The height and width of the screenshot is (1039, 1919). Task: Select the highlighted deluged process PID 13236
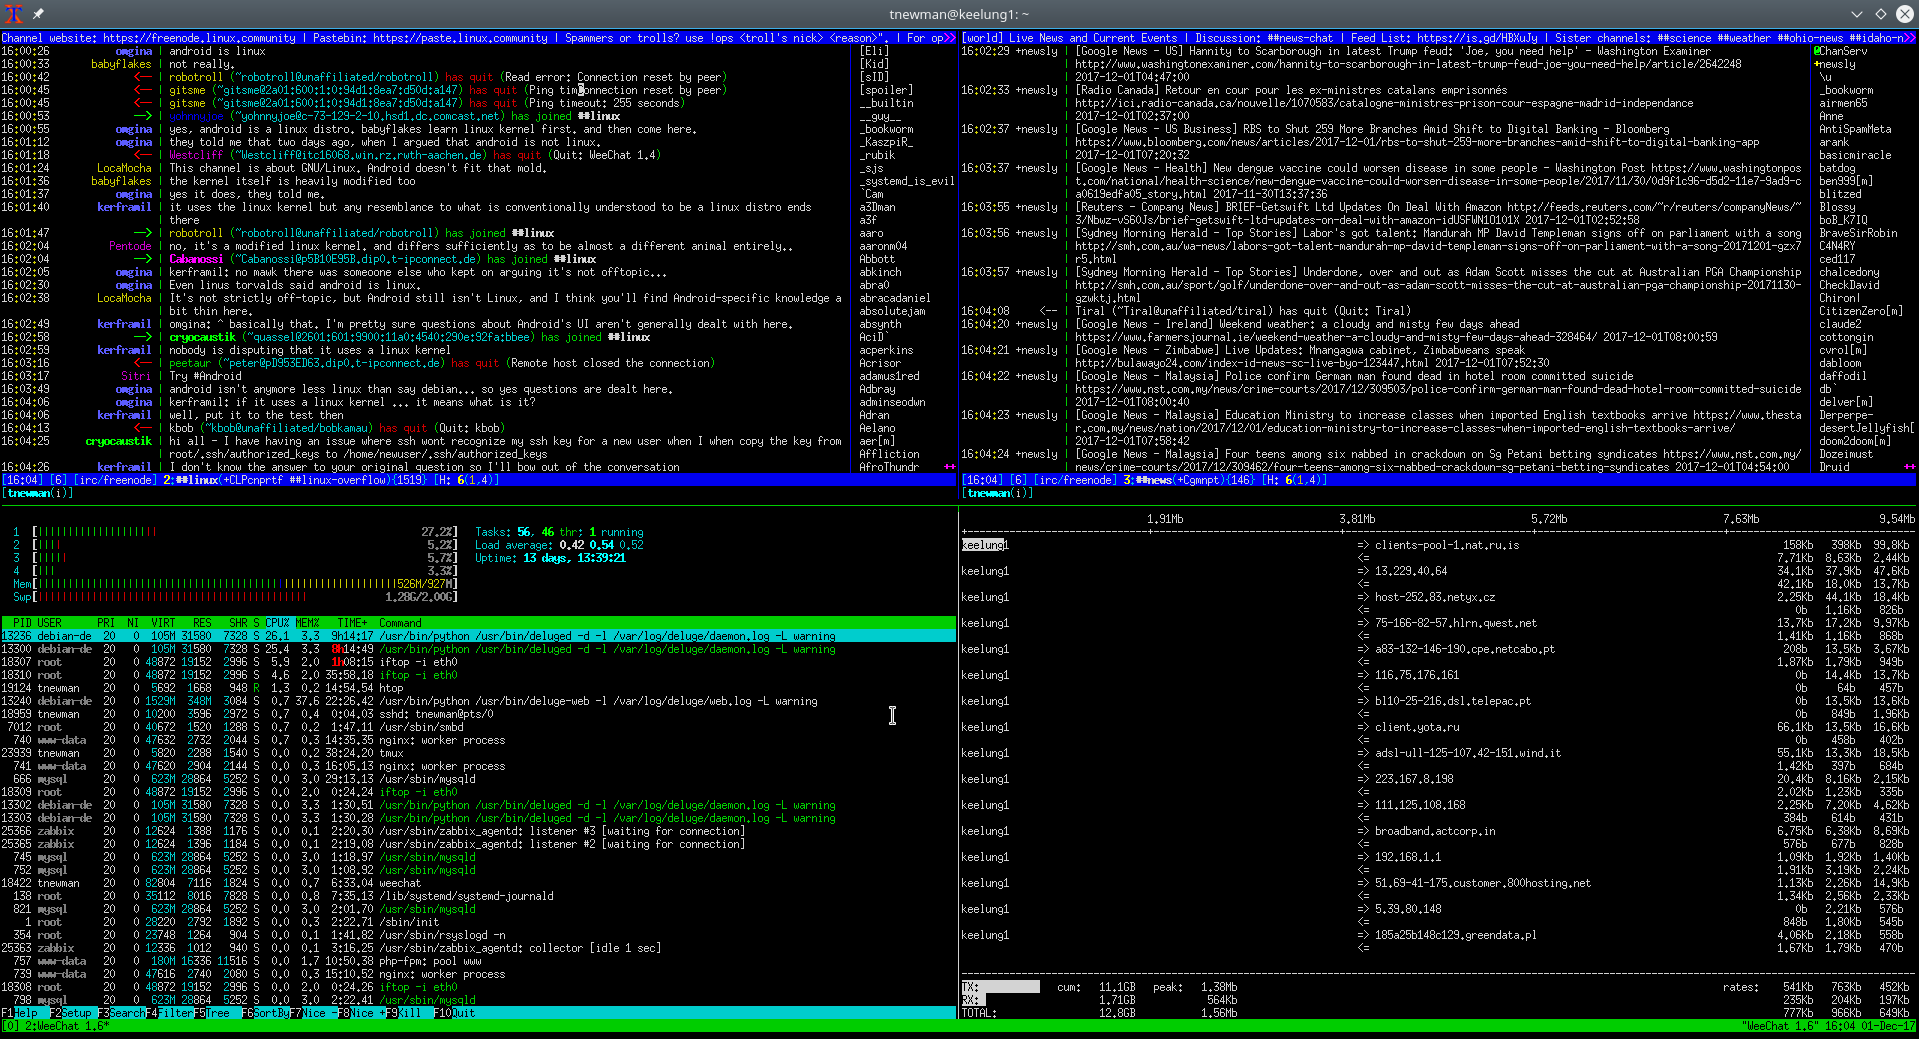coord(478,636)
